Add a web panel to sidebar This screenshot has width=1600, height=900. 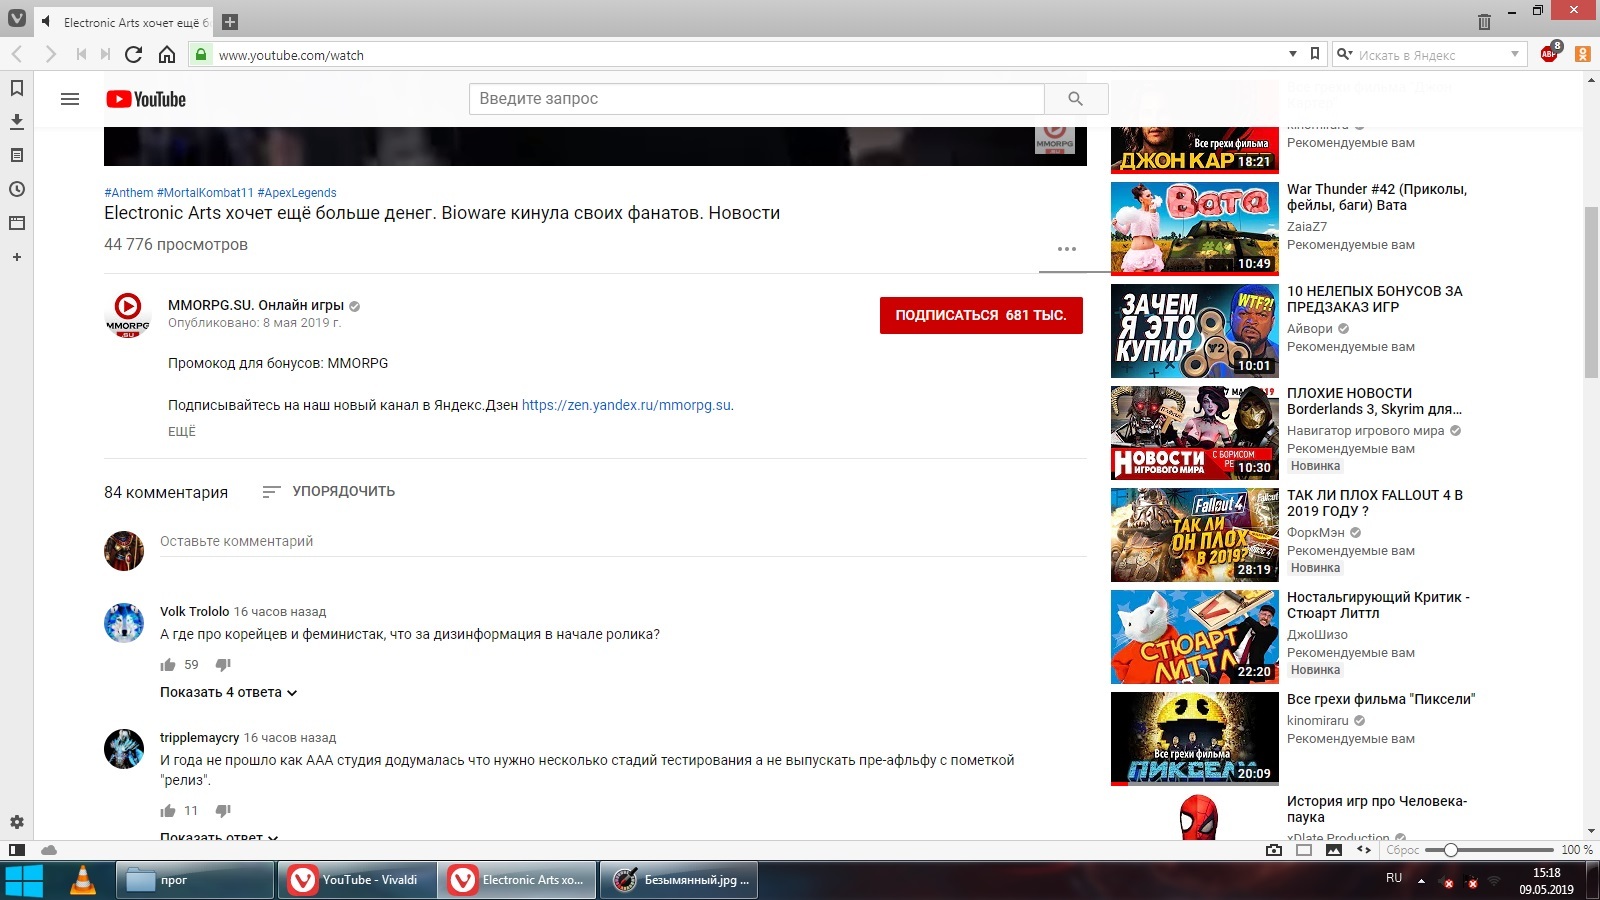tap(17, 257)
